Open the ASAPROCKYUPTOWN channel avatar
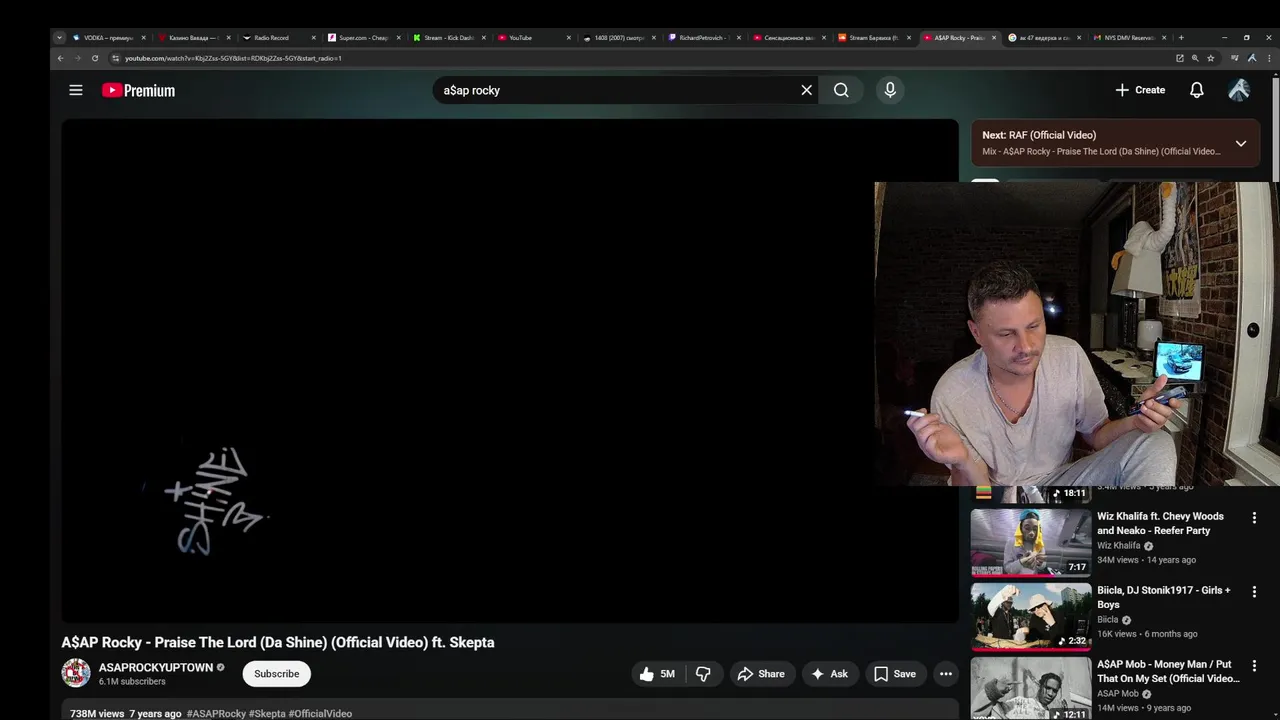The image size is (1280, 720). coord(76,674)
